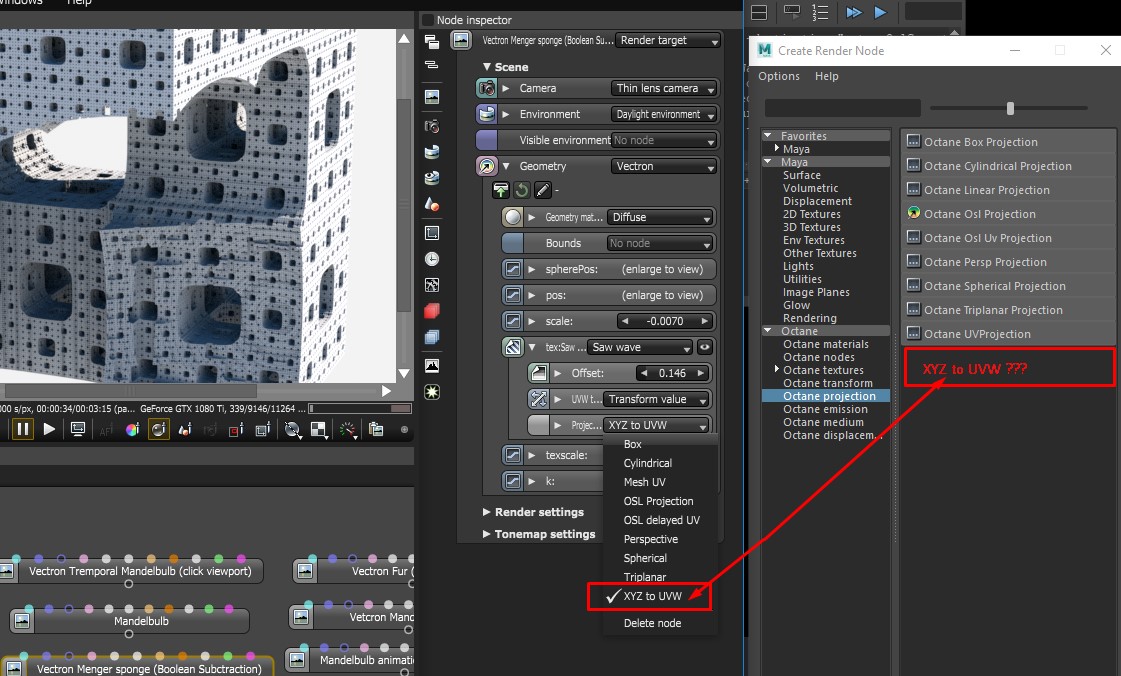Screen dimensions: 1121x676
Task: Click the environment icon in inspector sidebar
Action: tap(432, 152)
